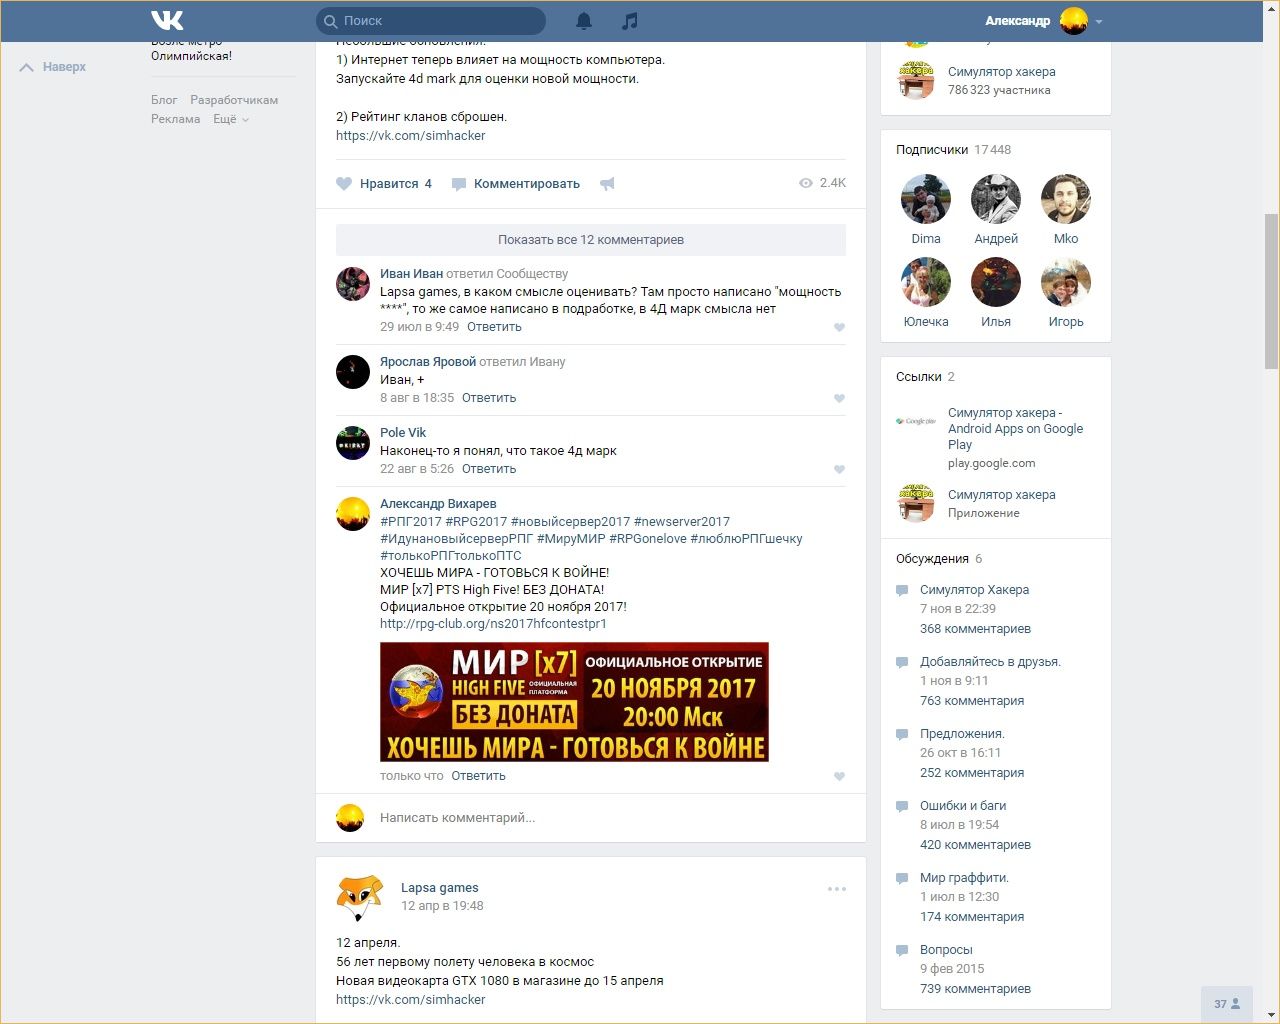Click hashtag #РПГ2017
The image size is (1280, 1024).
pos(411,522)
